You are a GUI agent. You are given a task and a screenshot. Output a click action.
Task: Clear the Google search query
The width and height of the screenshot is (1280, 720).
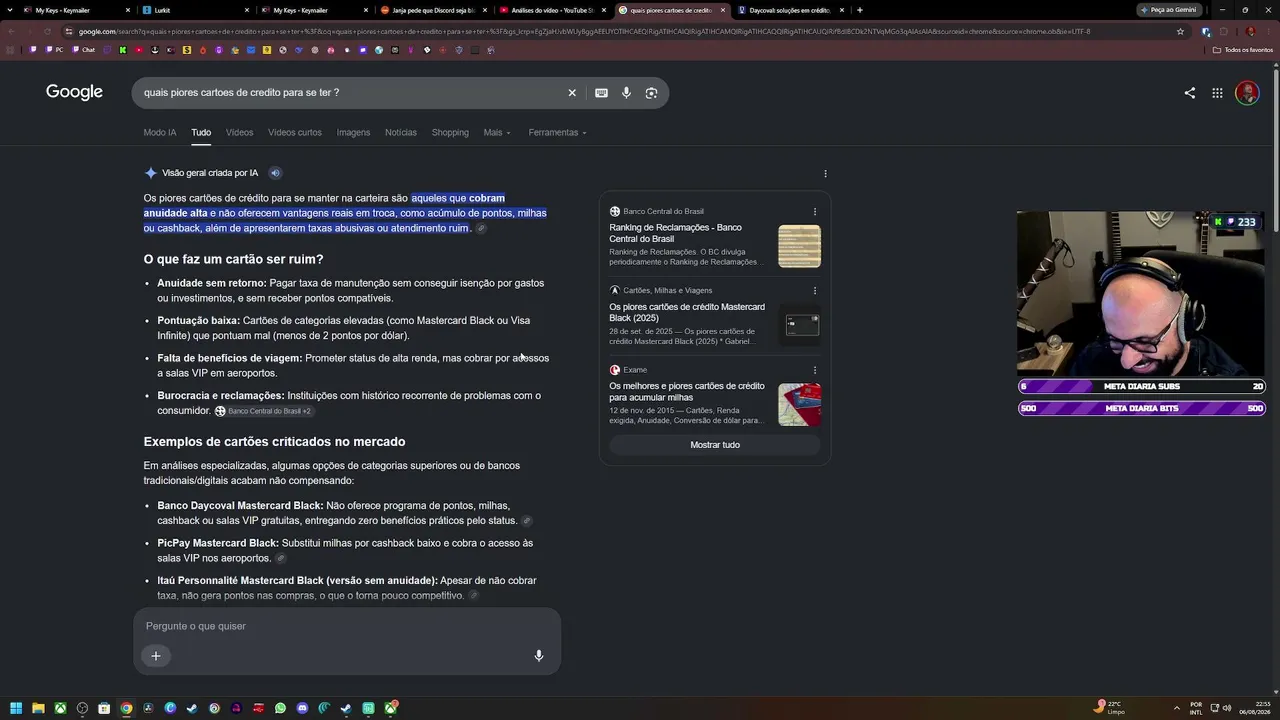coord(572,93)
